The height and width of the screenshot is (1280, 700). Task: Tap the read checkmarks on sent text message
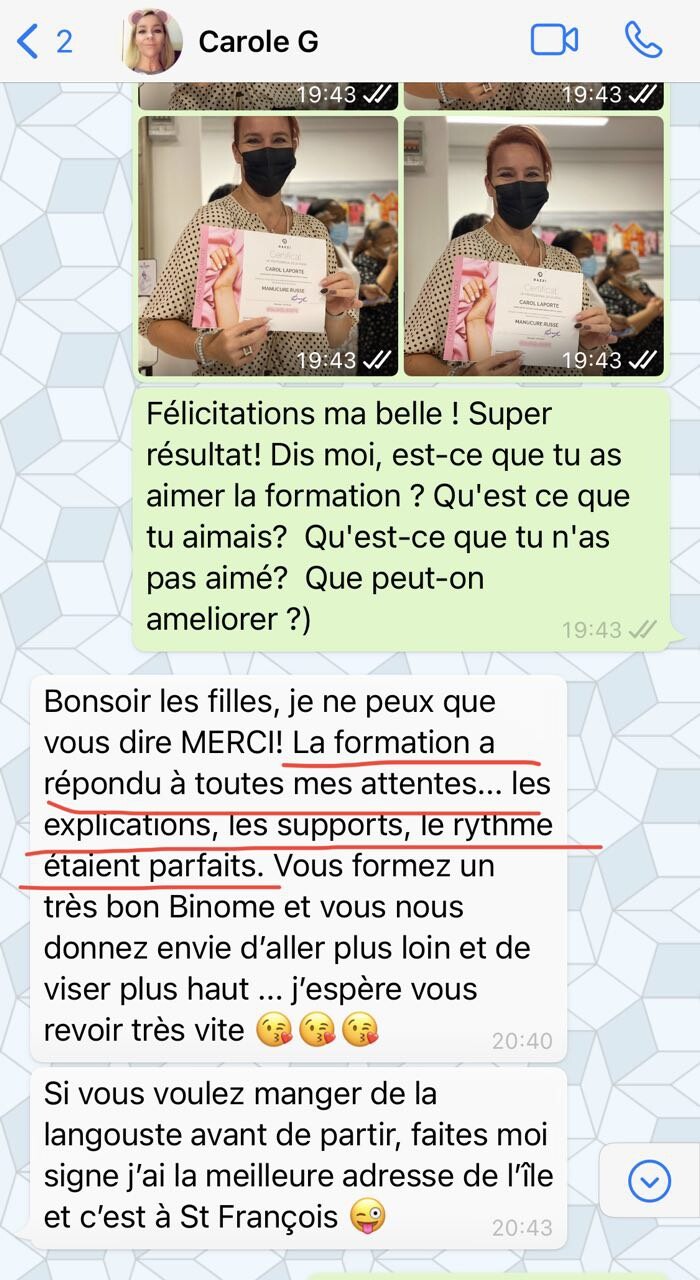pyautogui.click(x=642, y=629)
